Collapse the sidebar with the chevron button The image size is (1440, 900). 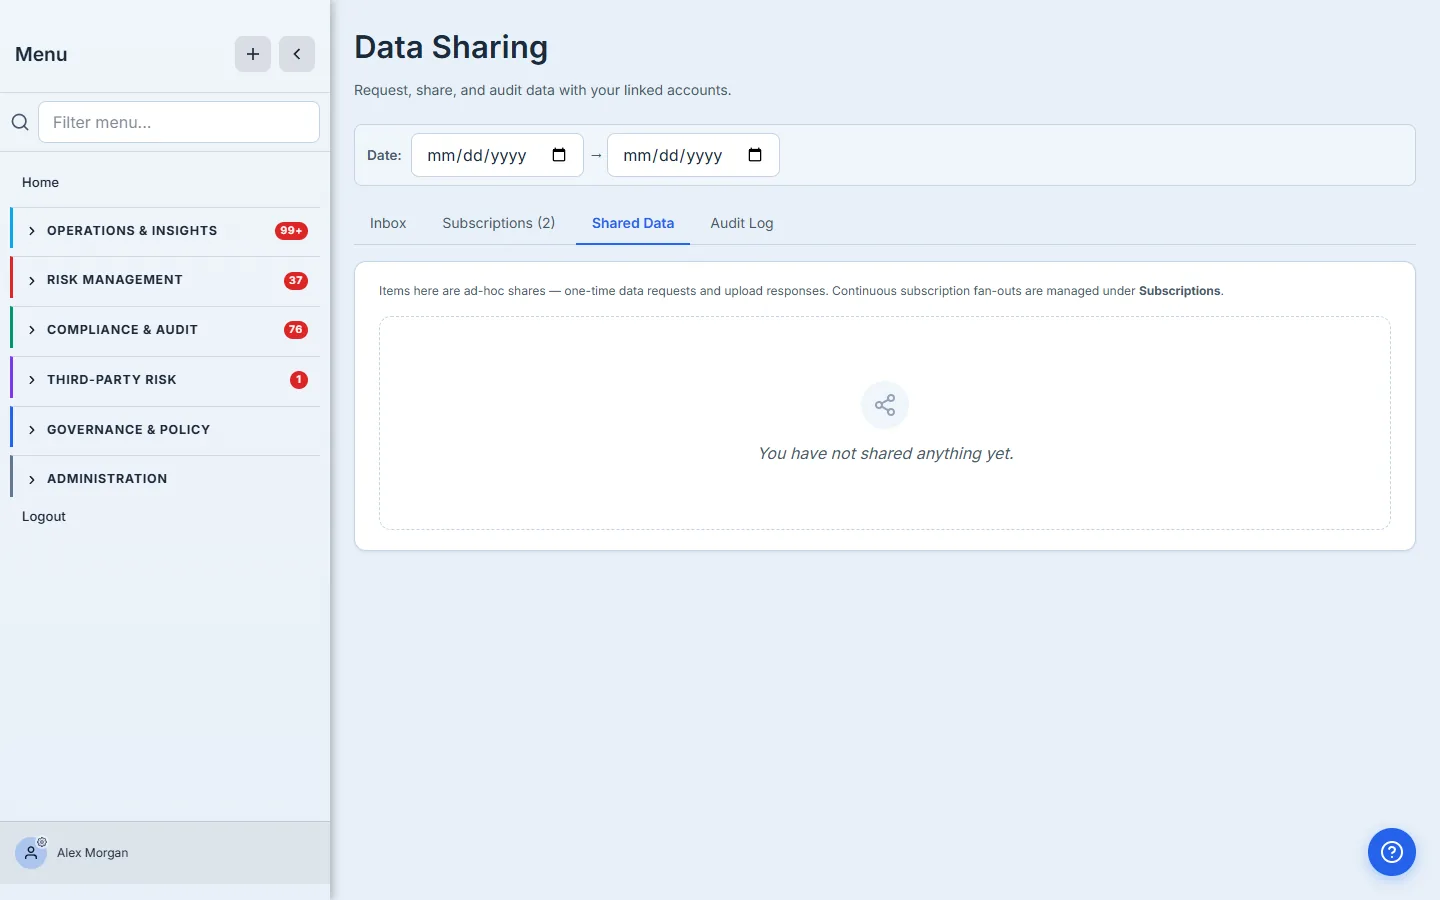tap(297, 54)
